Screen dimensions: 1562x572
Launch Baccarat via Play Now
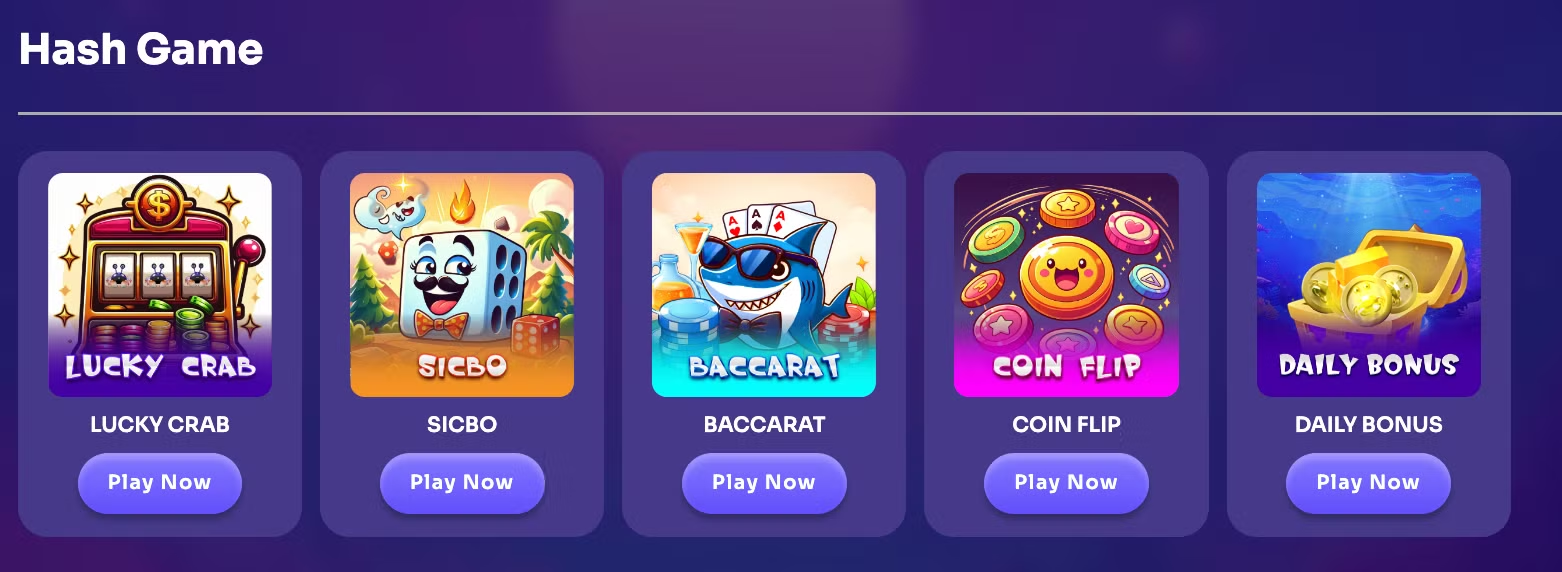[764, 483]
